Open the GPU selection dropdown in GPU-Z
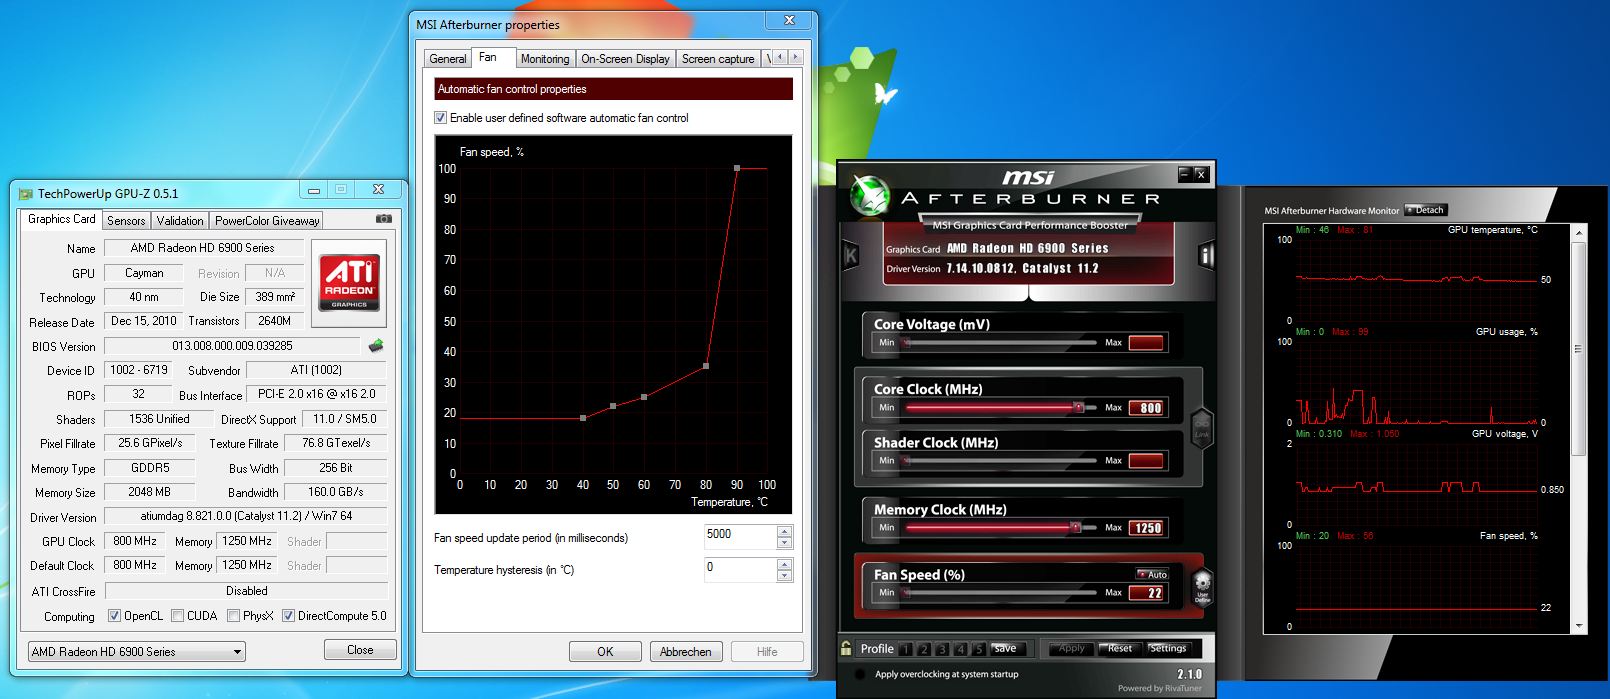 tap(136, 651)
